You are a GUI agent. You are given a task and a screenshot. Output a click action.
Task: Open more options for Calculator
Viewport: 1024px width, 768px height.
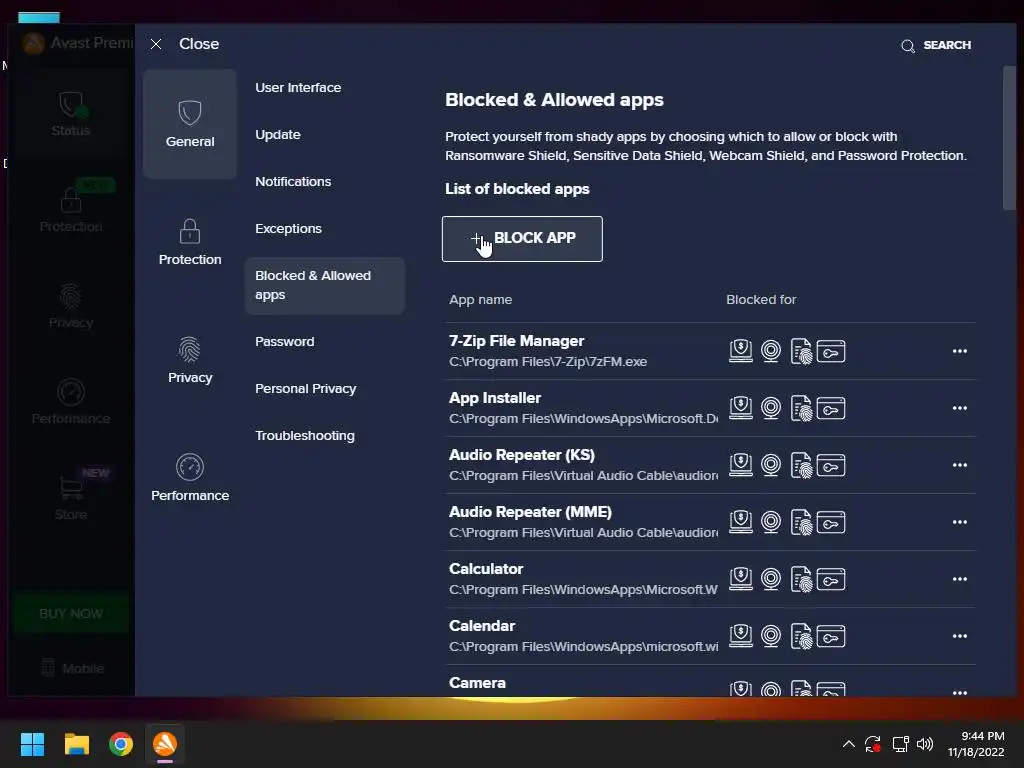(x=959, y=579)
